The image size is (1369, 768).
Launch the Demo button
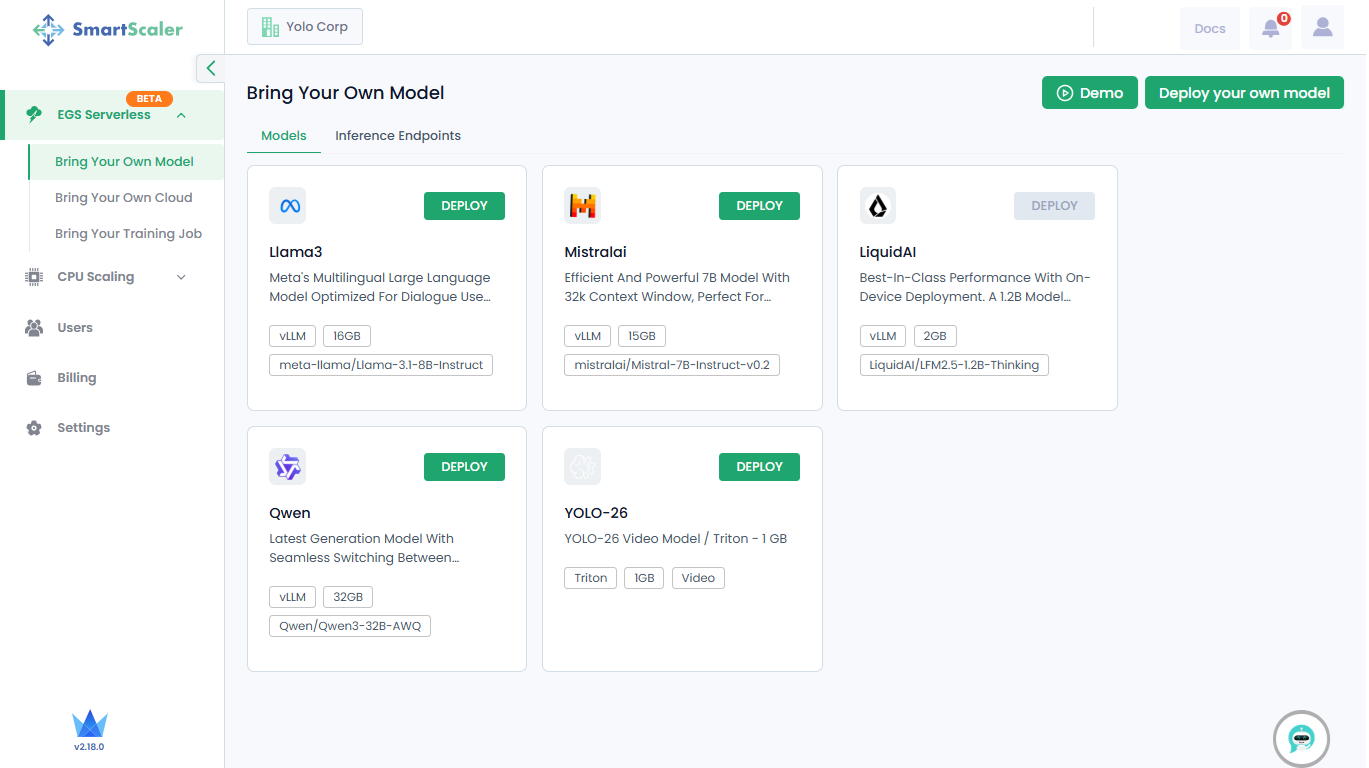pyautogui.click(x=1089, y=93)
